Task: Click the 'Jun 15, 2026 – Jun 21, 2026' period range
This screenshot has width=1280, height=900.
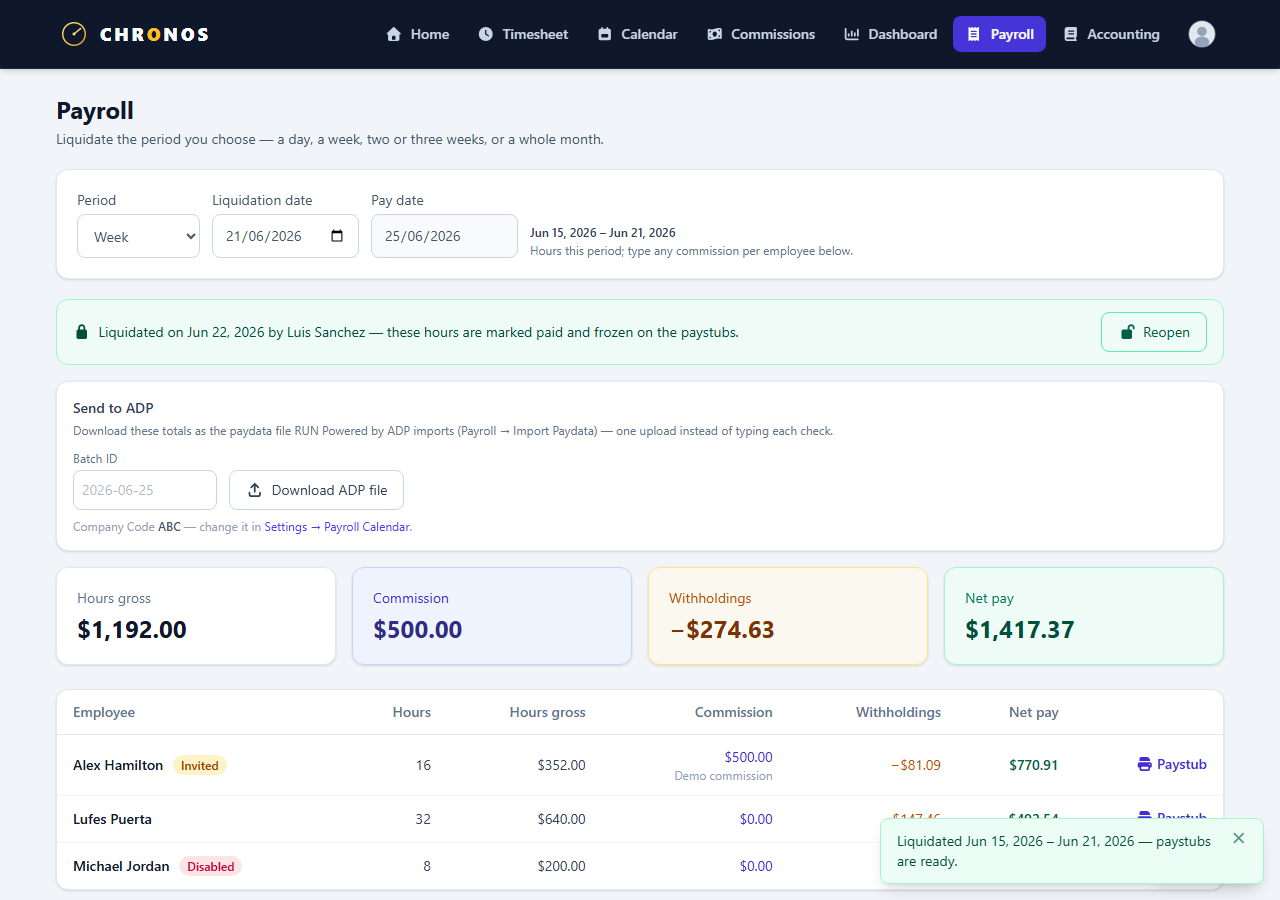Action: 603,233
